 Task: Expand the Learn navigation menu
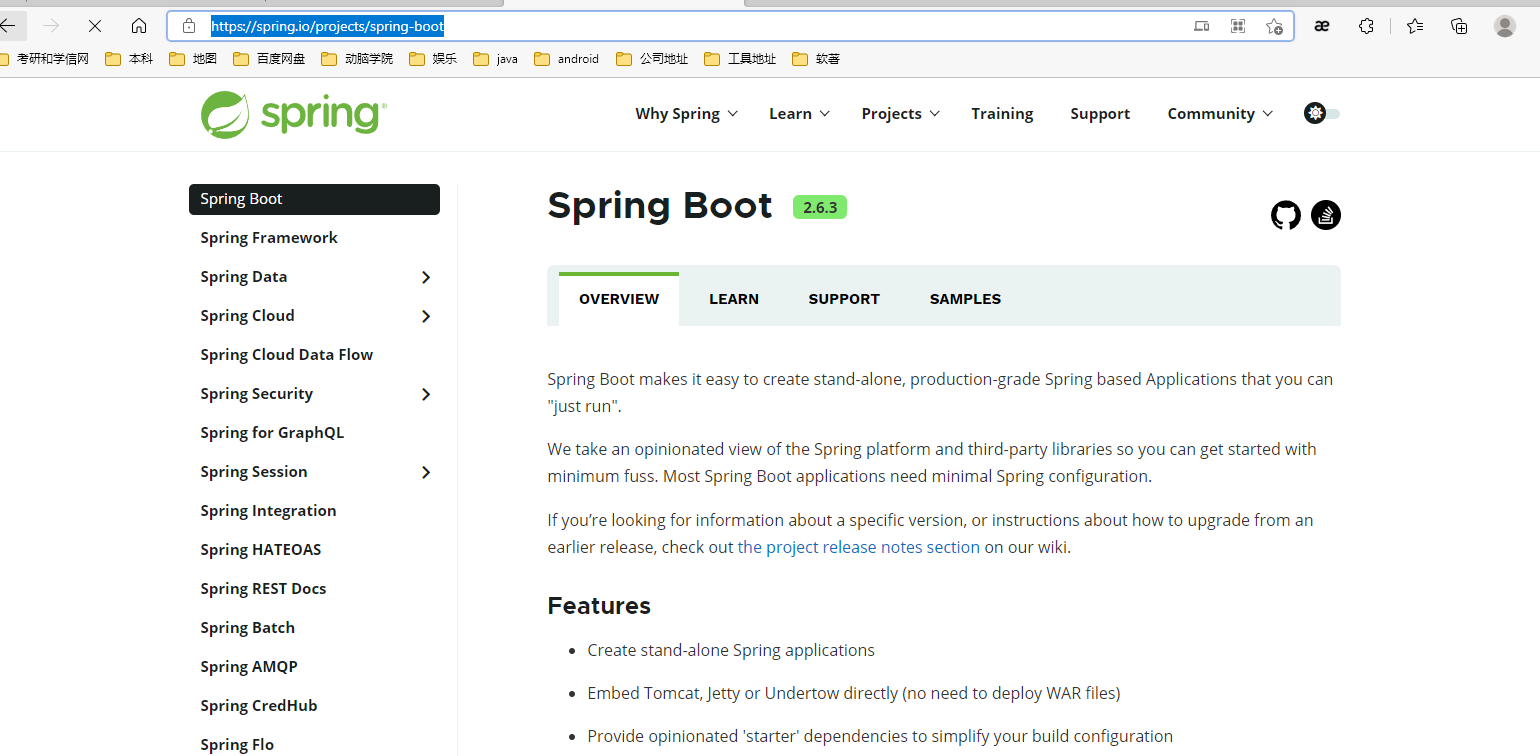(x=800, y=114)
